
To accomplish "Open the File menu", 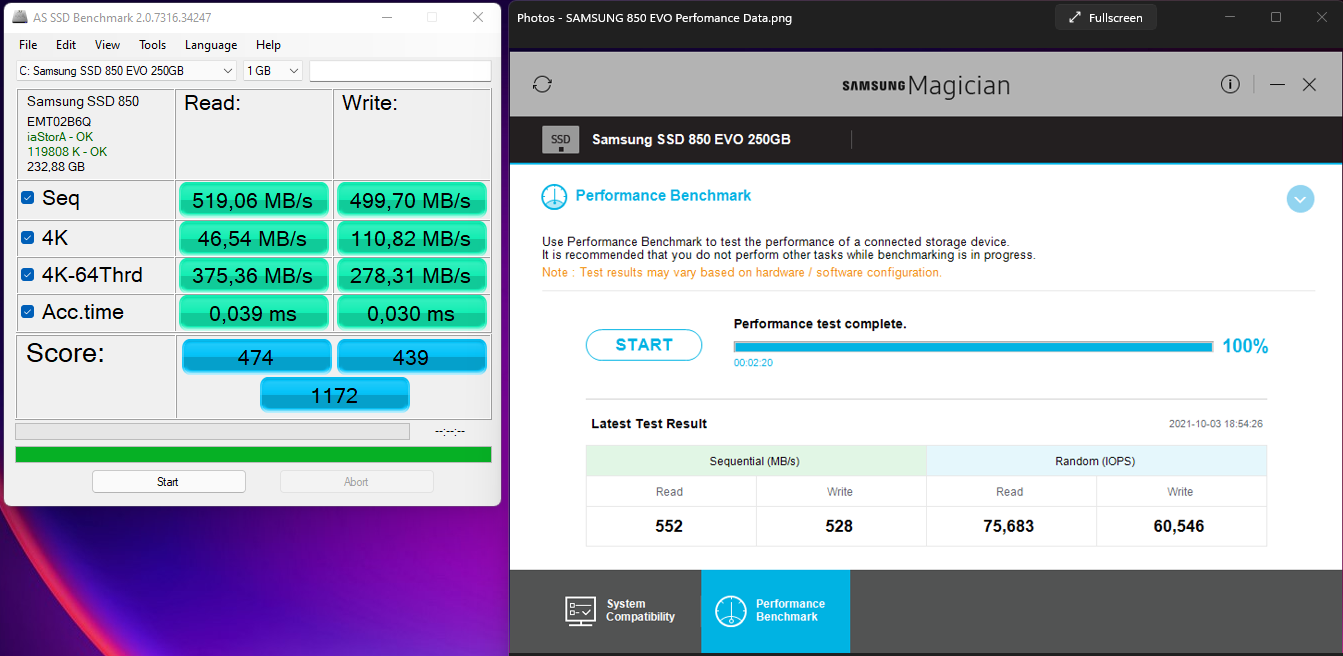I will pos(28,45).
